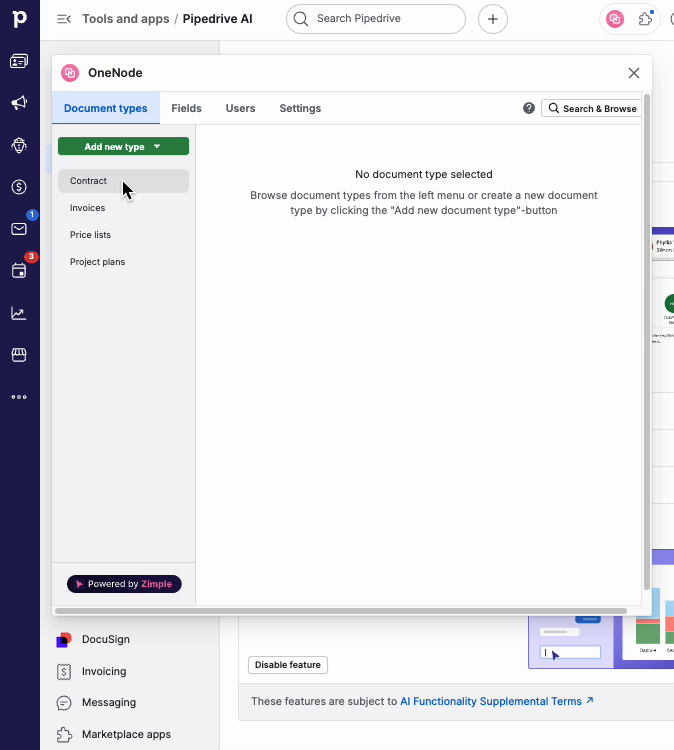This screenshot has height=750, width=674.
Task: Open Leads icon in left sidebar
Action: coord(19,61)
